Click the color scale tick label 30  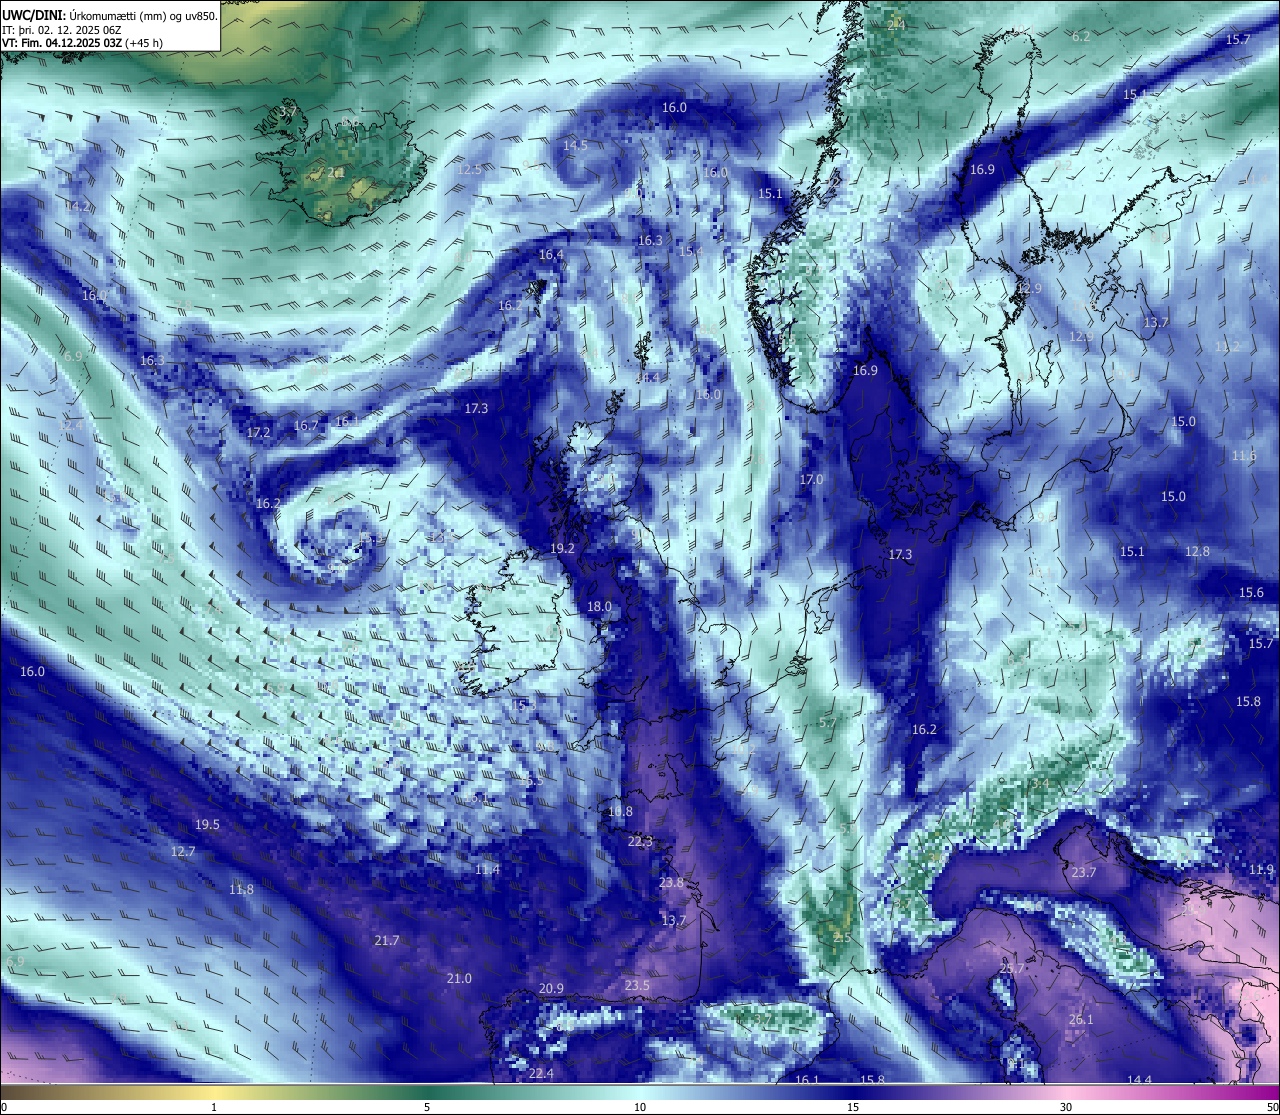1066,1107
